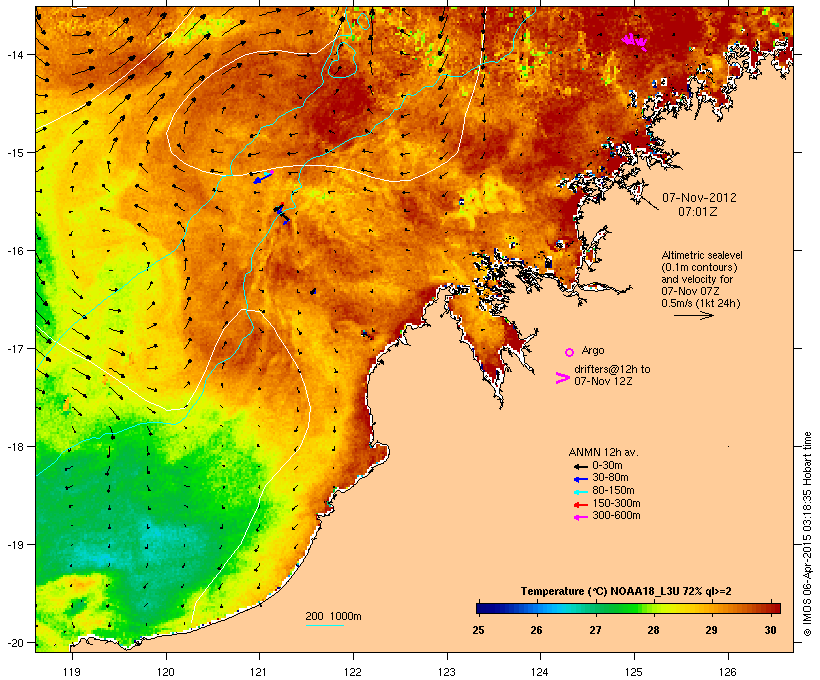The image size is (820, 680).
Task: Click the 0.5m/s (1kt 24h) label
Action: [701, 303]
